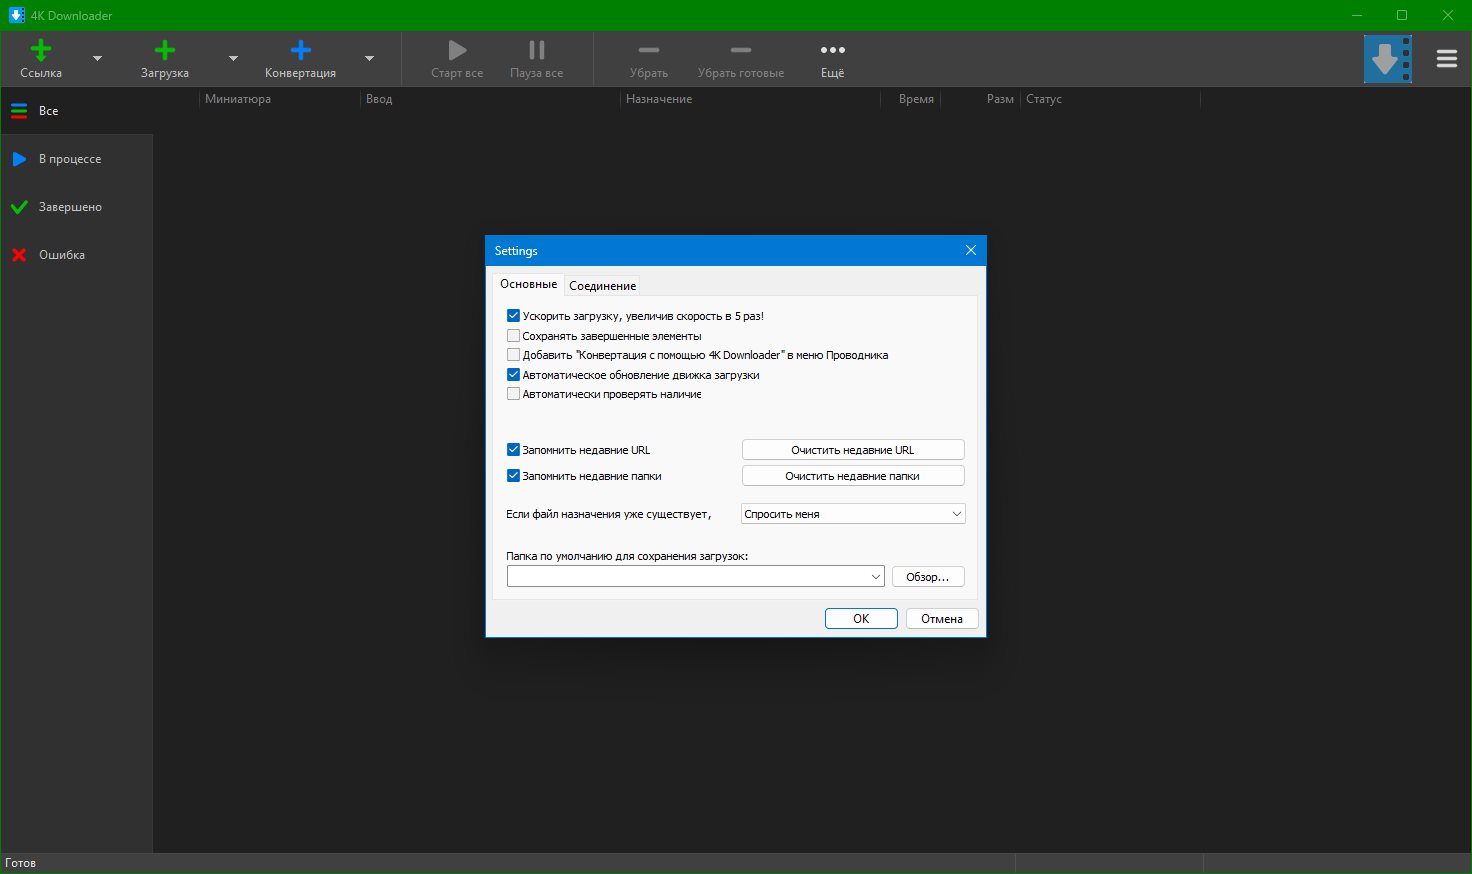Close the Settings dialog with X
This screenshot has width=1472, height=874.
pos(970,250)
